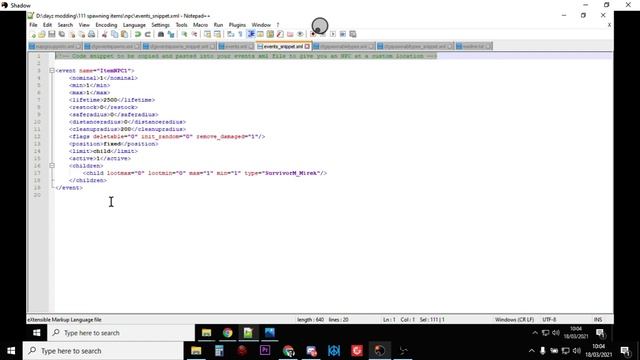Toggle the indent guide display
Image resolution: width=640 pixels, height=360 pixels.
[250, 34]
